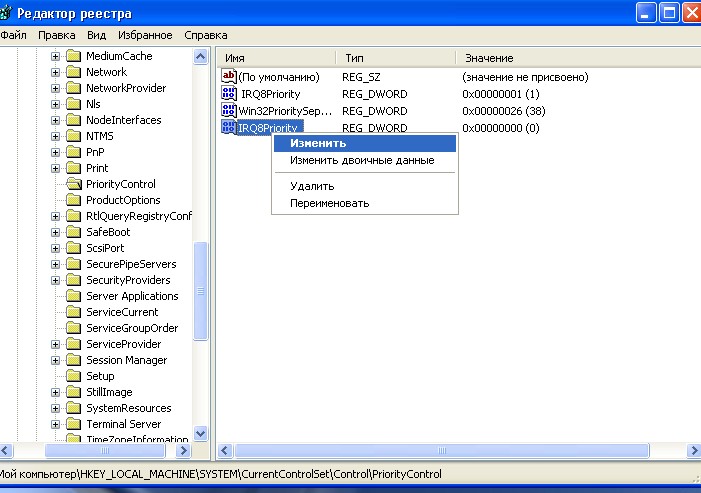Click the string icon of (По умолчанию) value
Screen dimensions: 701x493
click(228, 76)
